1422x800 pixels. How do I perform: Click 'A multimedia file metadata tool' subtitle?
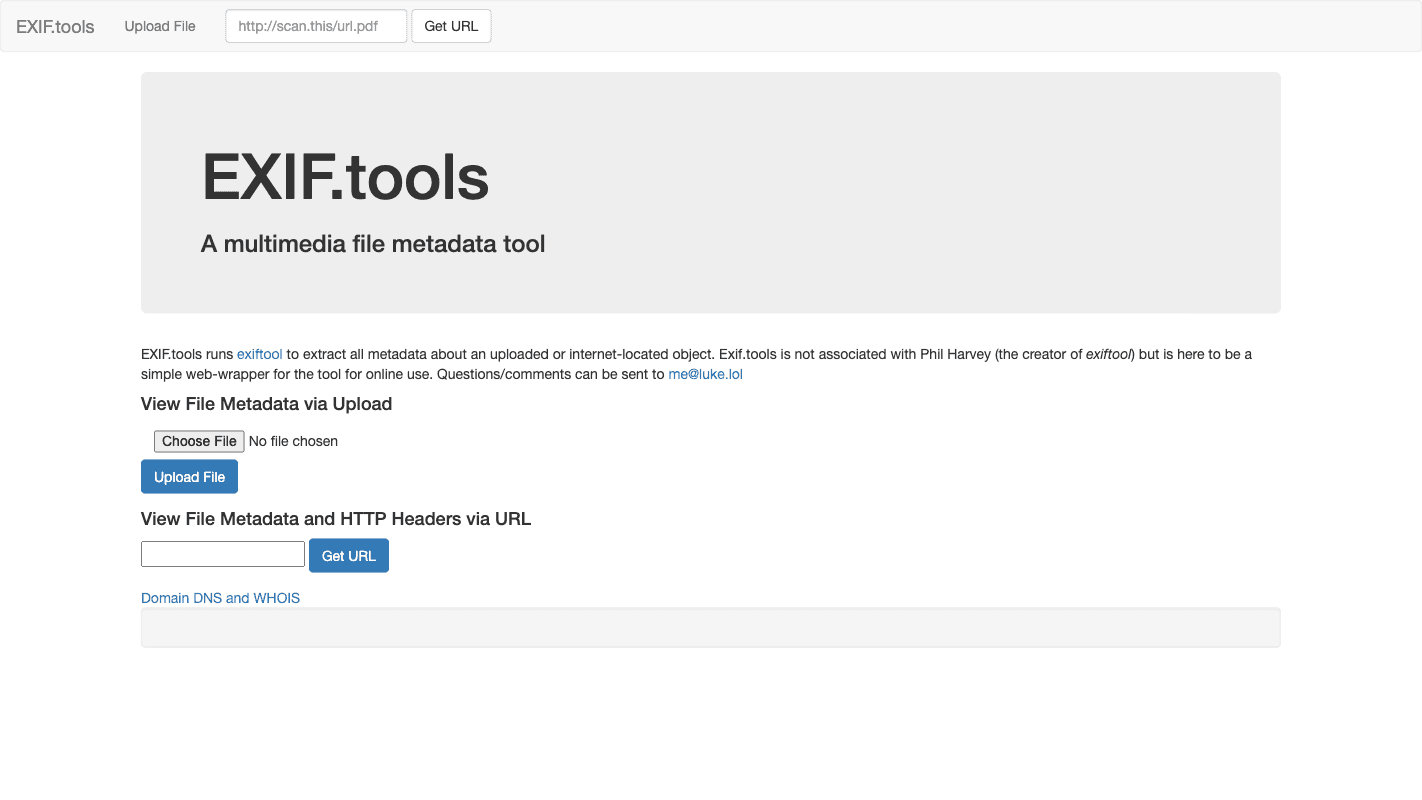[x=373, y=244]
